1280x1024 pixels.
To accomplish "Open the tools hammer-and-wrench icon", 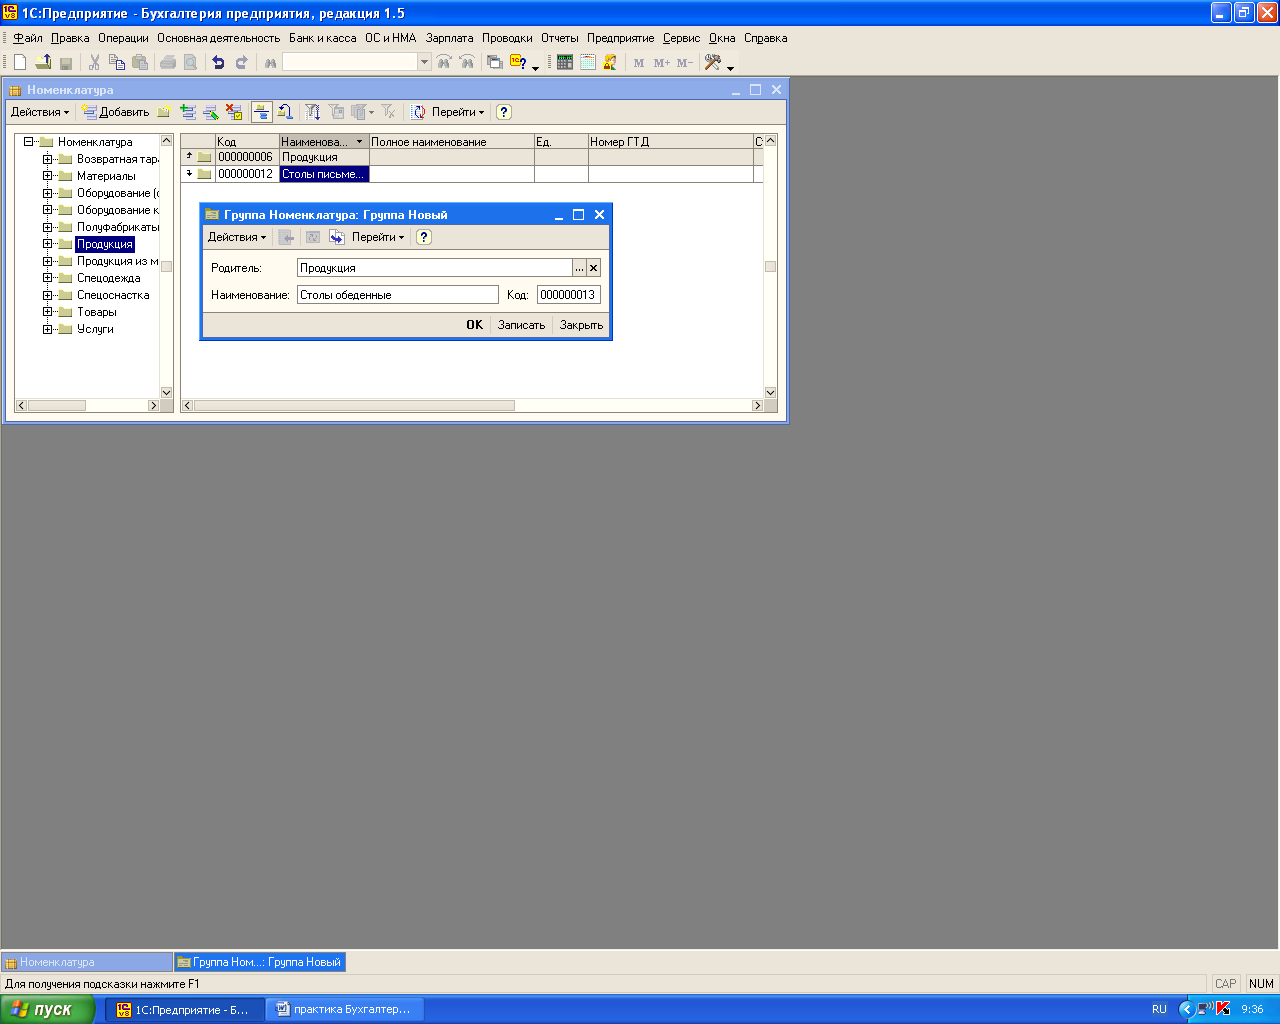I will [x=713, y=62].
